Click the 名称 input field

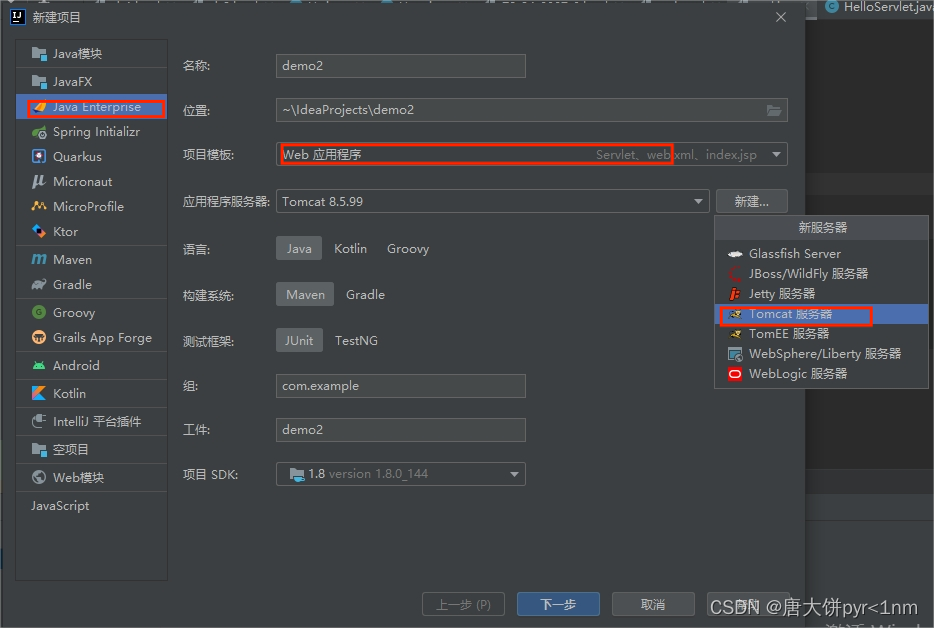pyautogui.click(x=401, y=66)
